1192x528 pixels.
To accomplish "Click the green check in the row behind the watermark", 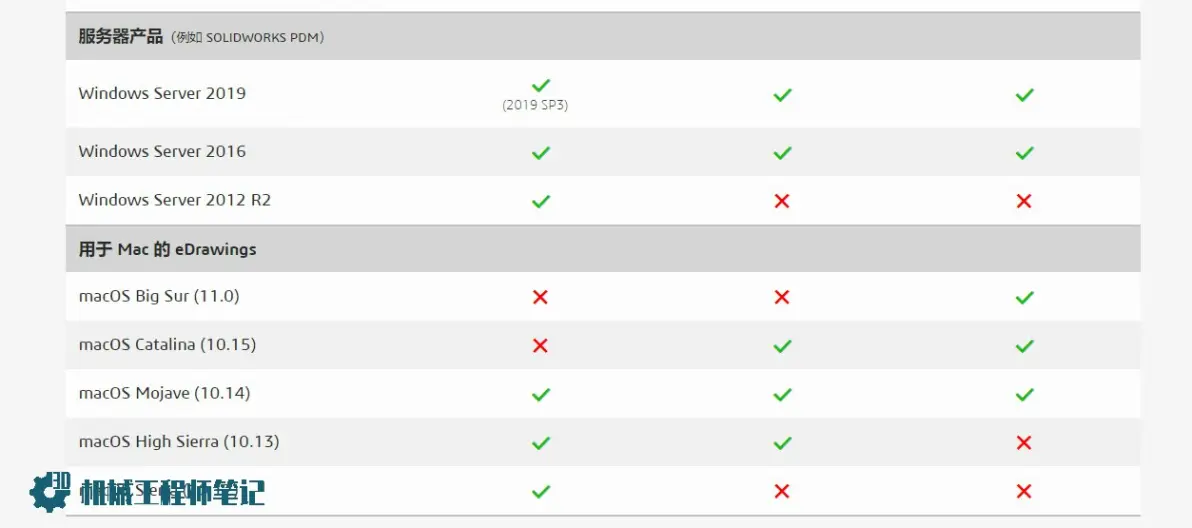I will coord(541,492).
